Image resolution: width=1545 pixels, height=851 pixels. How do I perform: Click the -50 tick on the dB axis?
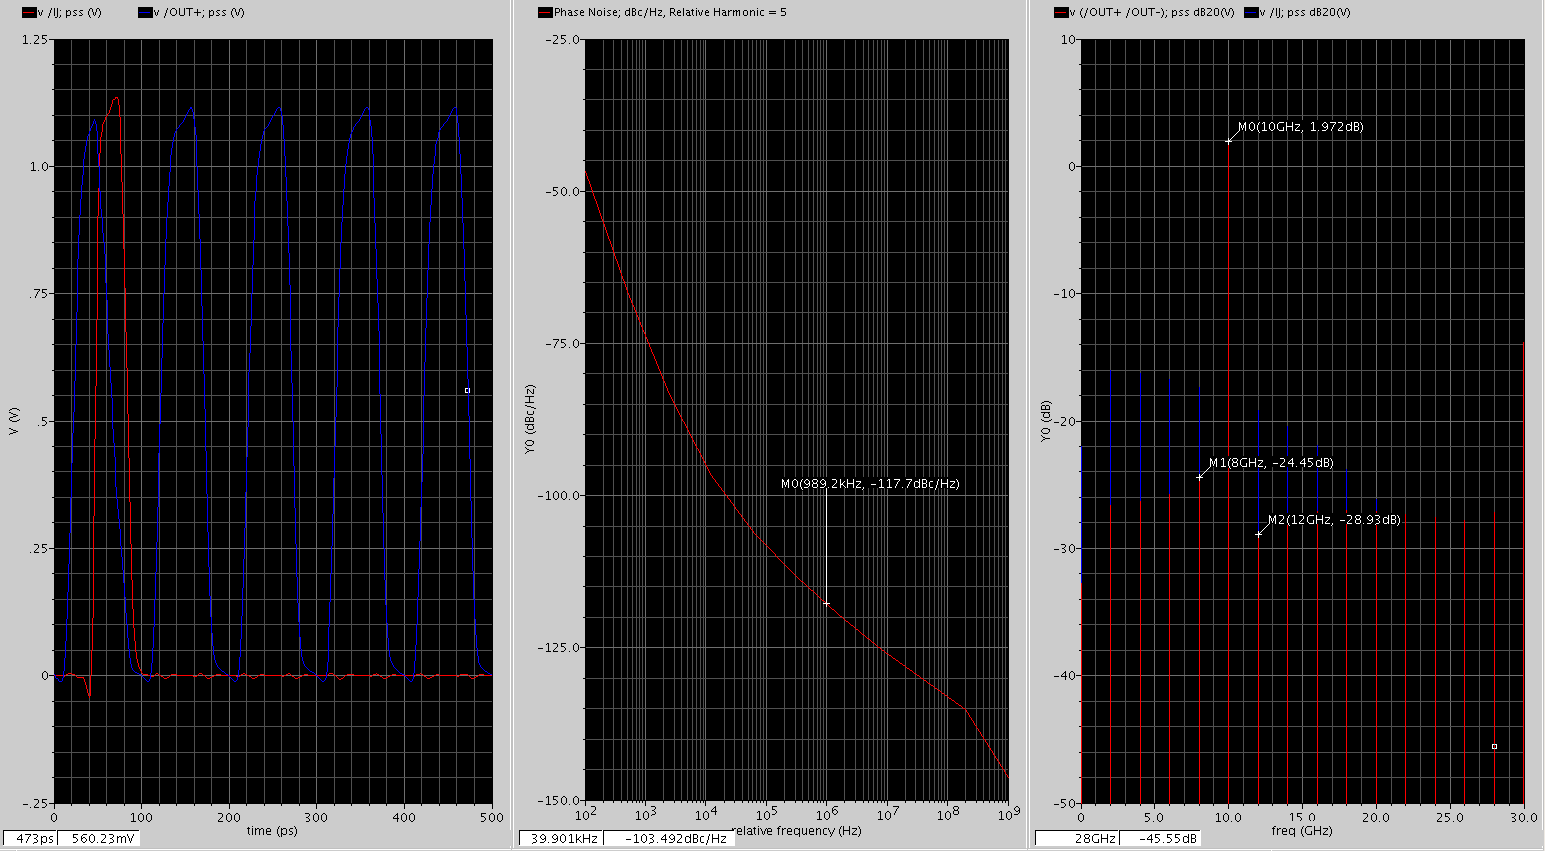click(x=1066, y=803)
